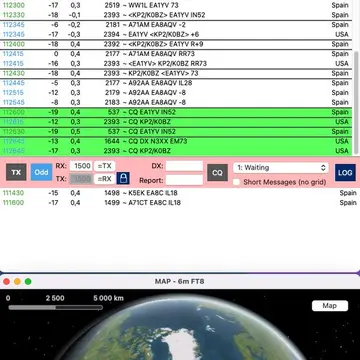
Task: Select the 'A71CT EA8C IL18' row
Action: 180,202
